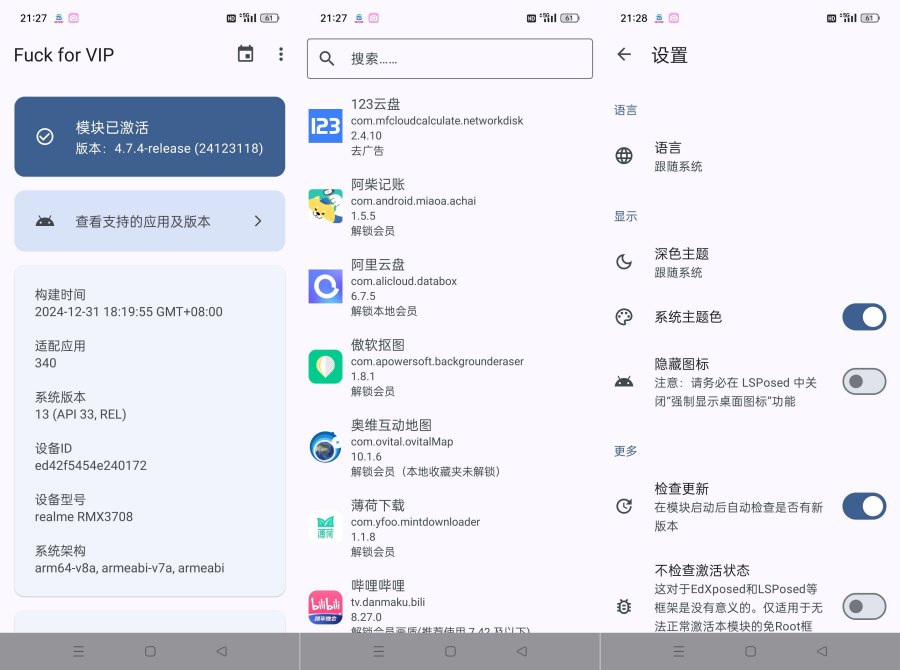
Task: Tap package name tv.danmaku.bili
Action: pyautogui.click(x=388, y=602)
